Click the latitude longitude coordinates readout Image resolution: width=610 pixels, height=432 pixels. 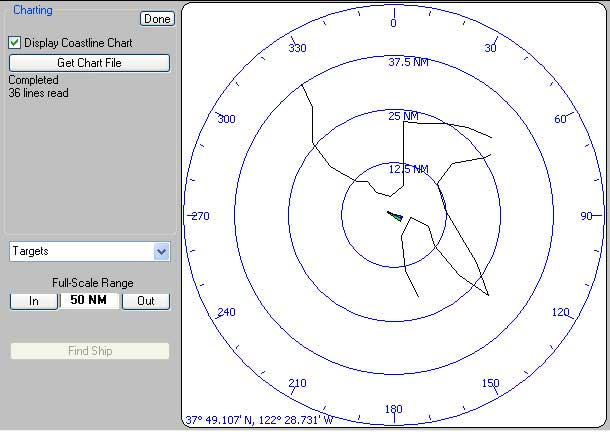click(x=259, y=420)
